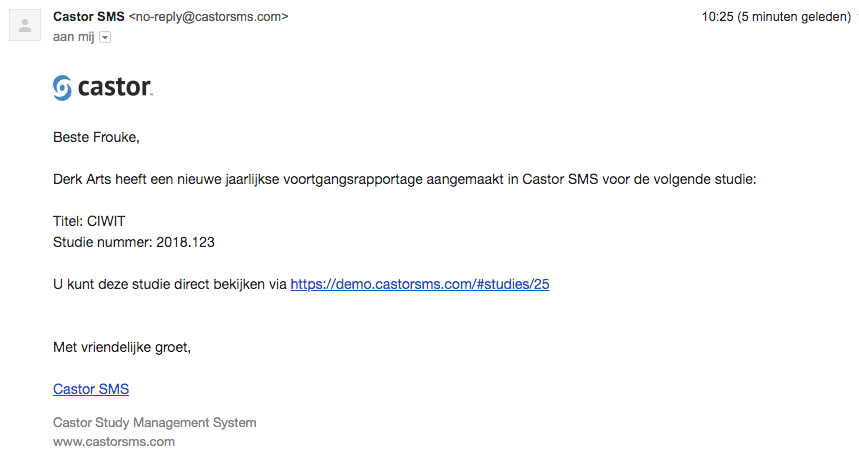Click the www.castorsms.com footer text
The height and width of the screenshot is (464, 859).
(114, 442)
